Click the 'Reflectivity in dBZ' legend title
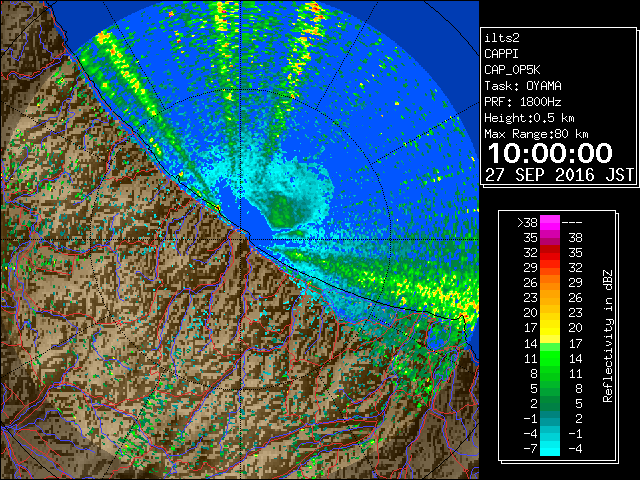 point(608,336)
